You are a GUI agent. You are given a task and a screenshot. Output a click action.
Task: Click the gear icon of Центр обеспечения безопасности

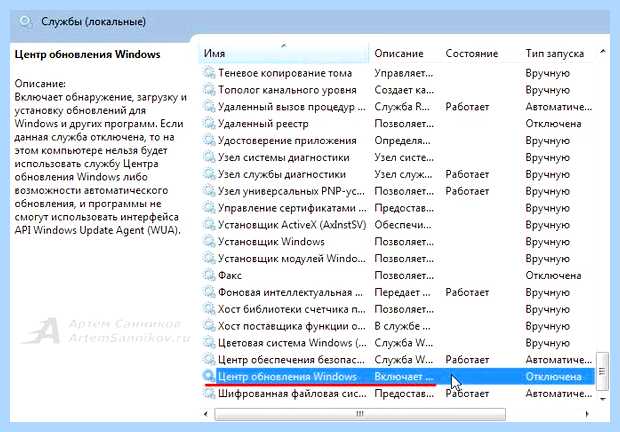point(208,360)
